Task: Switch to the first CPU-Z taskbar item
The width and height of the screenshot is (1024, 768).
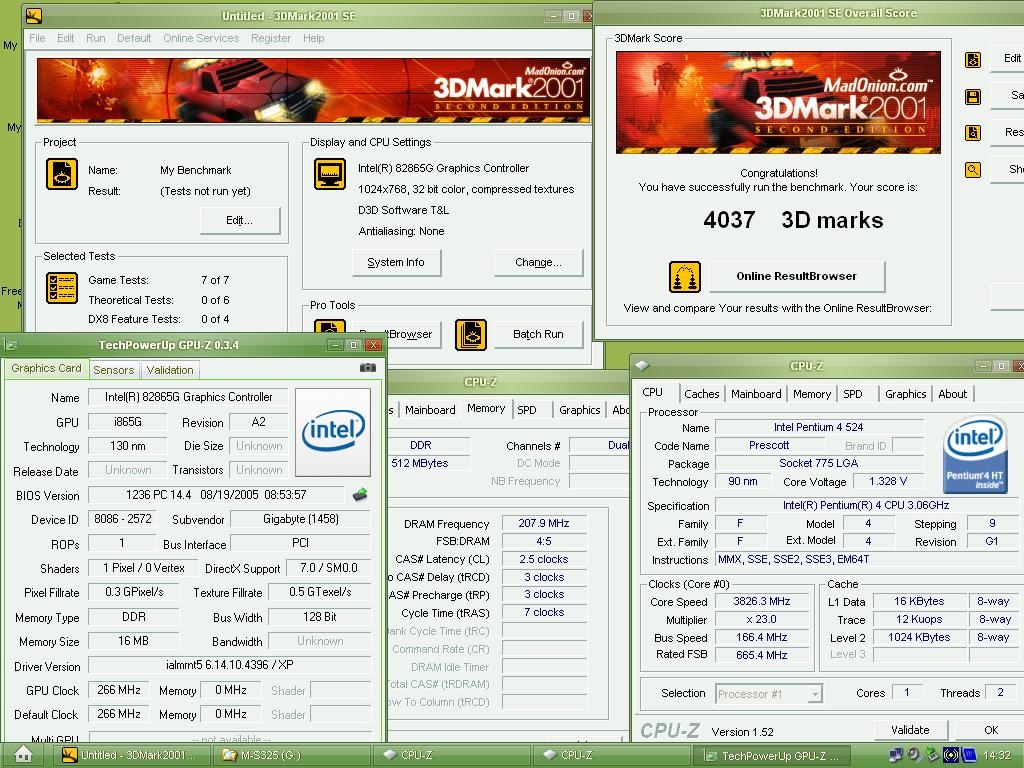Action: (451, 755)
